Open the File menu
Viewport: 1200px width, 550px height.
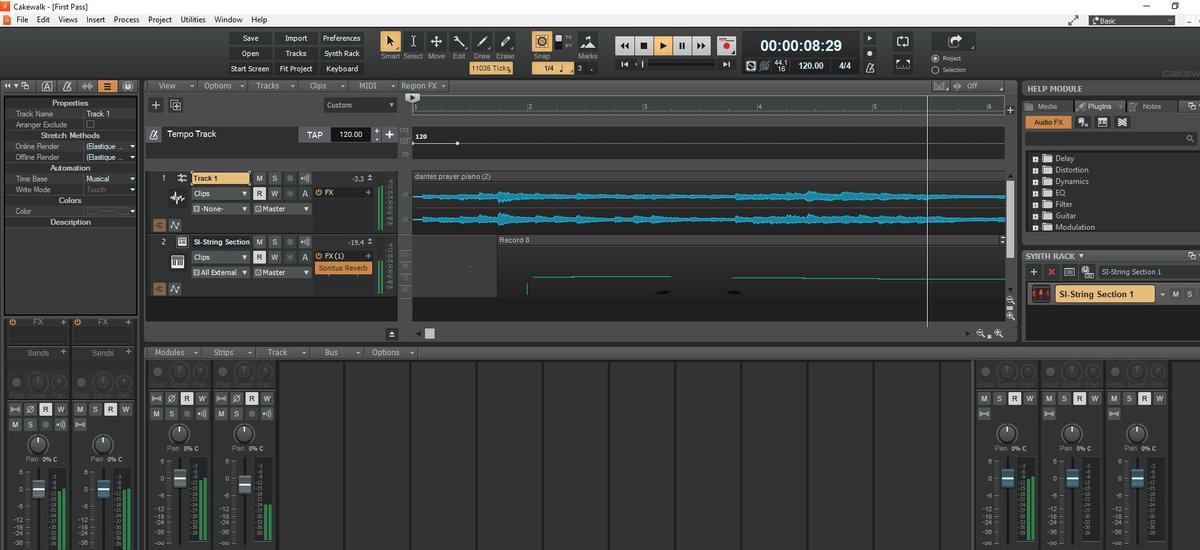pos(22,19)
